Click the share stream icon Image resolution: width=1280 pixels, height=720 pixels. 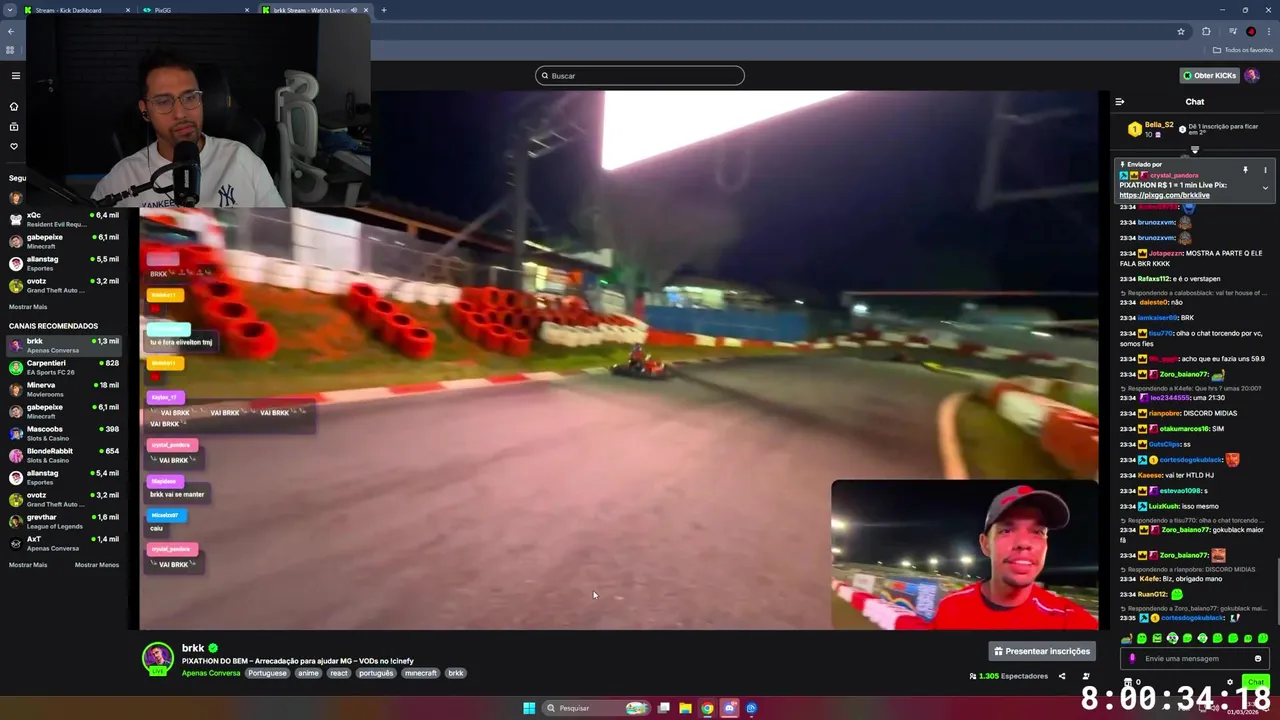point(1062,676)
